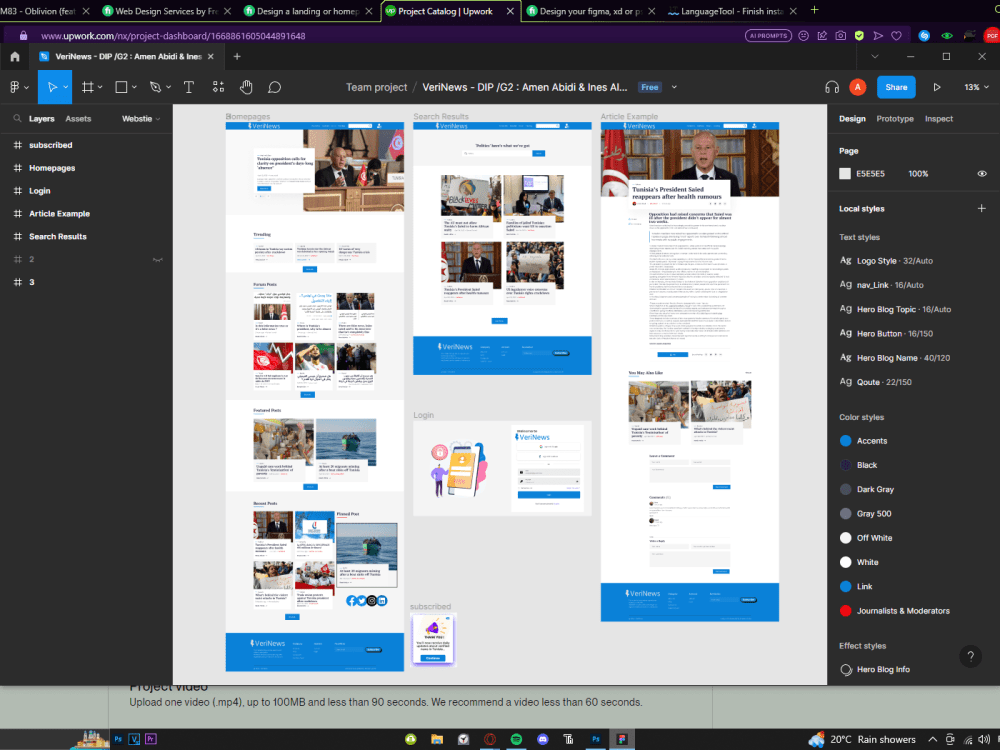Open the Pen tool dropdown arrow

pyautogui.click(x=168, y=87)
